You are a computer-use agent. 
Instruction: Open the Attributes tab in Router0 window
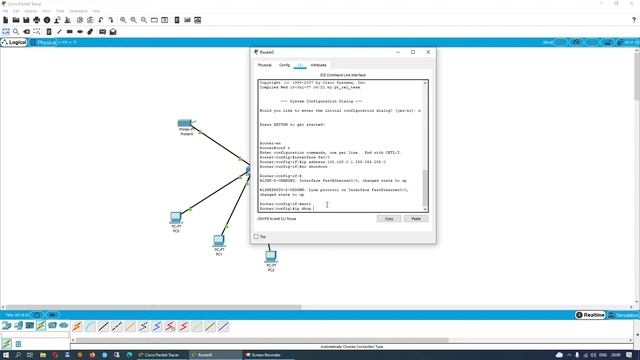pos(318,65)
